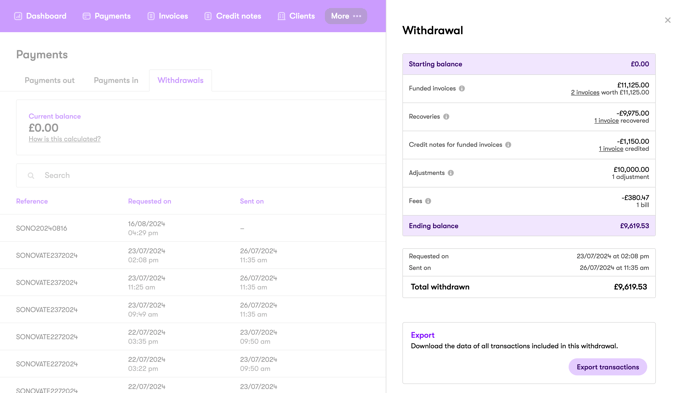Click the Invoices icon in top bar
Screen dimensions: 688x393
tap(151, 16)
